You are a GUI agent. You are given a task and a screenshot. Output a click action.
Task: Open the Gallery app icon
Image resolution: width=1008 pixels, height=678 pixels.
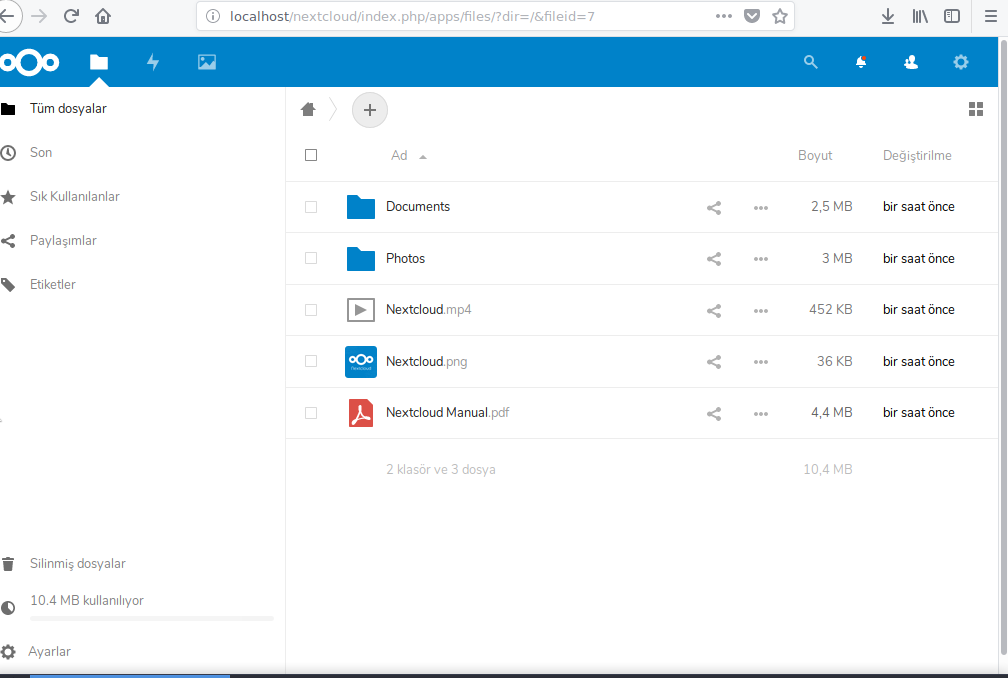pos(207,62)
